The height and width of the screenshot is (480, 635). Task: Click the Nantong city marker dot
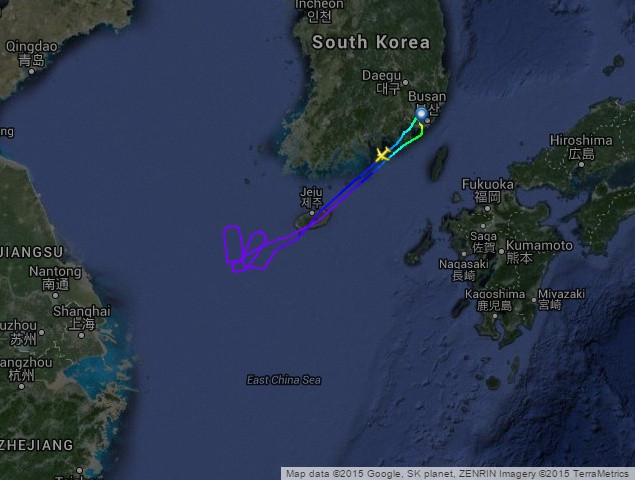[x=55, y=295]
